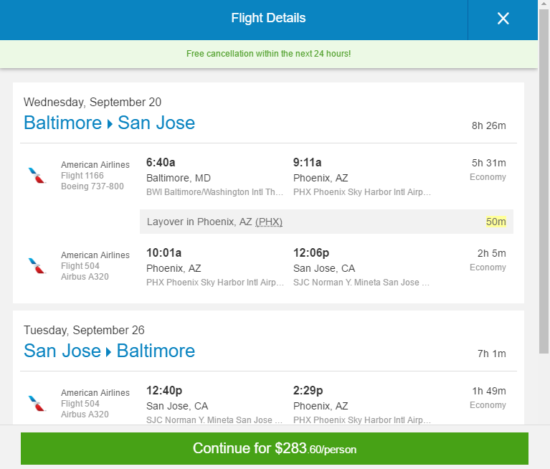Click American Airlines logo for Phoenix–San Jose leg
The image size is (550, 469).
[37, 266]
